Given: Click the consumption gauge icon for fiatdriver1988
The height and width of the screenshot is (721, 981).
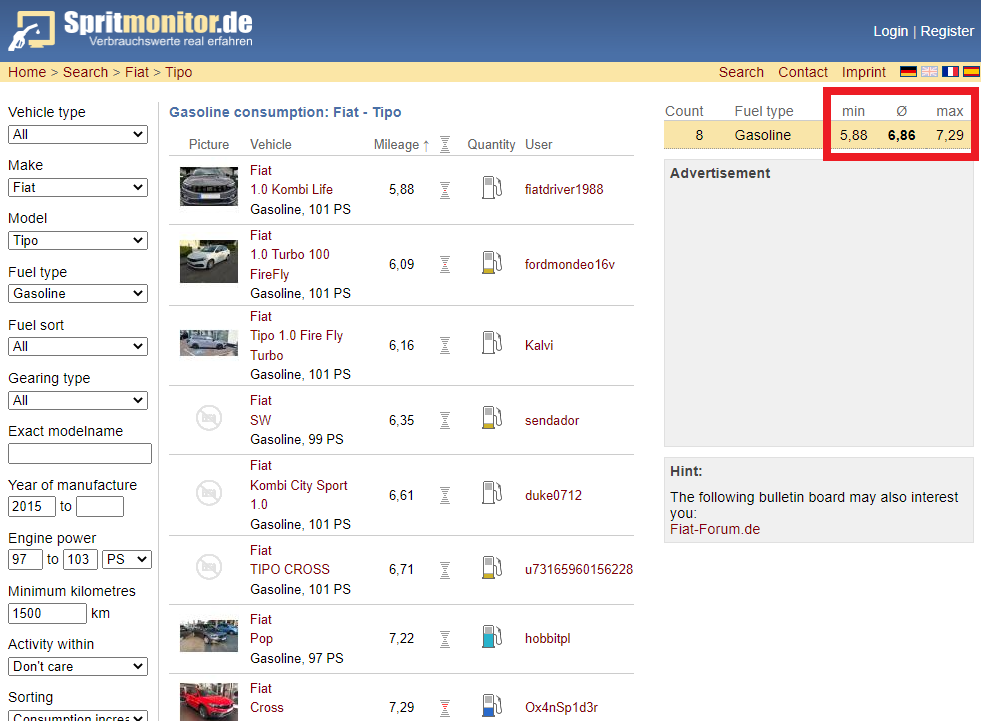Looking at the screenshot, I should 445,190.
